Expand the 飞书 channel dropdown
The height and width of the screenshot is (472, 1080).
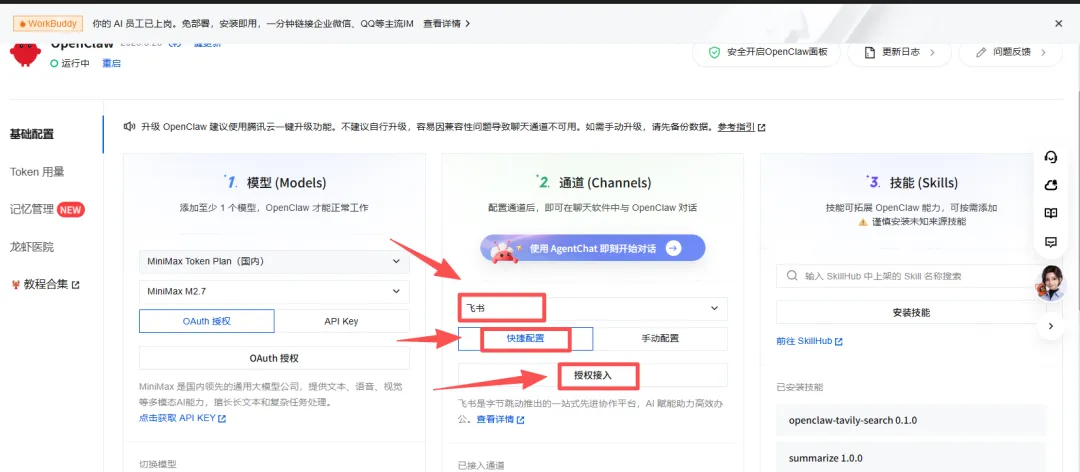(592, 309)
